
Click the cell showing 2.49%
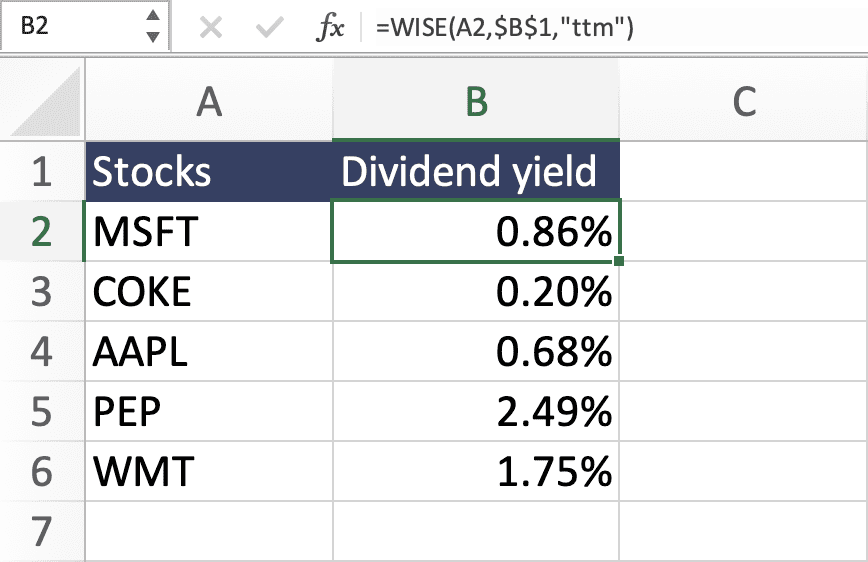[x=476, y=409]
